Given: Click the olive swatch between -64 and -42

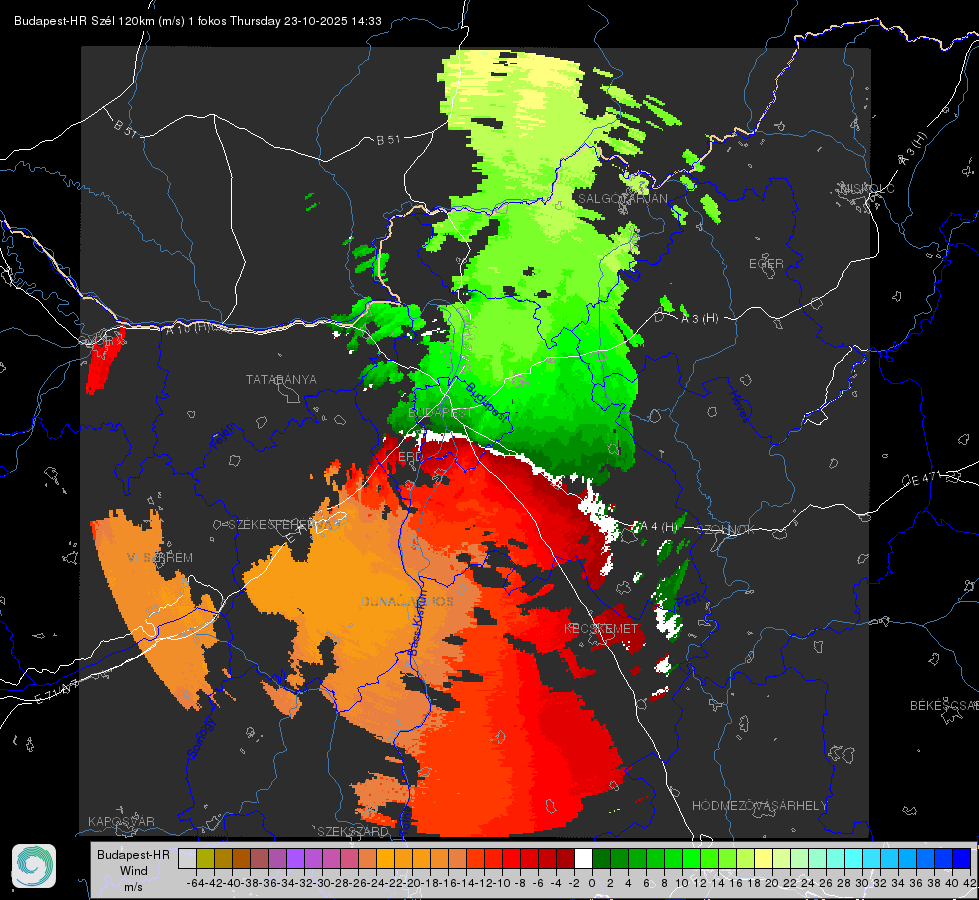Looking at the screenshot, I should pyautogui.click(x=205, y=858).
